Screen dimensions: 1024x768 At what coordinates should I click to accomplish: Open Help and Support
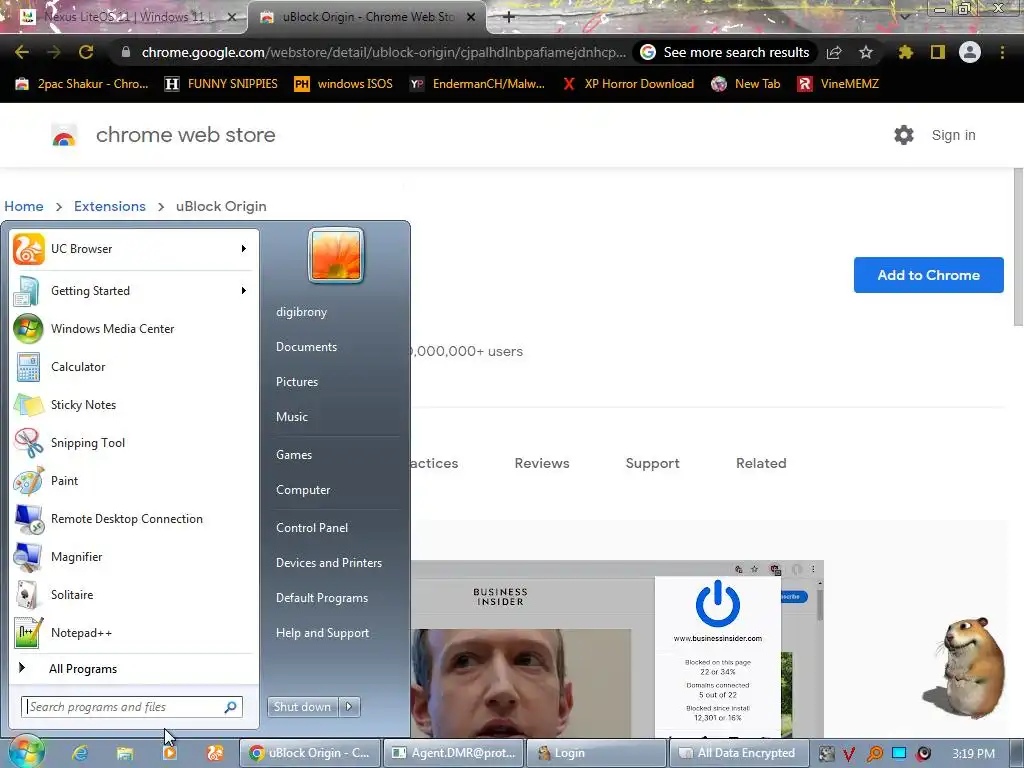[x=322, y=633]
